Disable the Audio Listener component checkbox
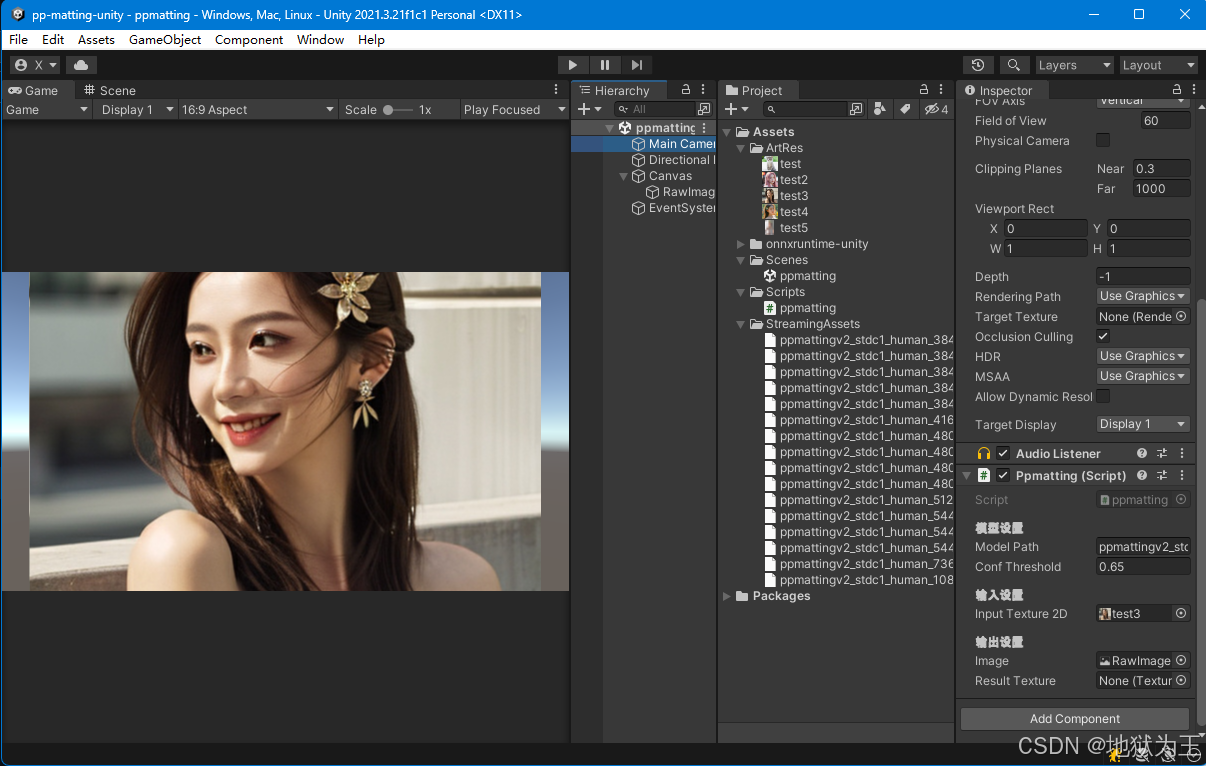This screenshot has width=1206, height=766. [x=1003, y=454]
